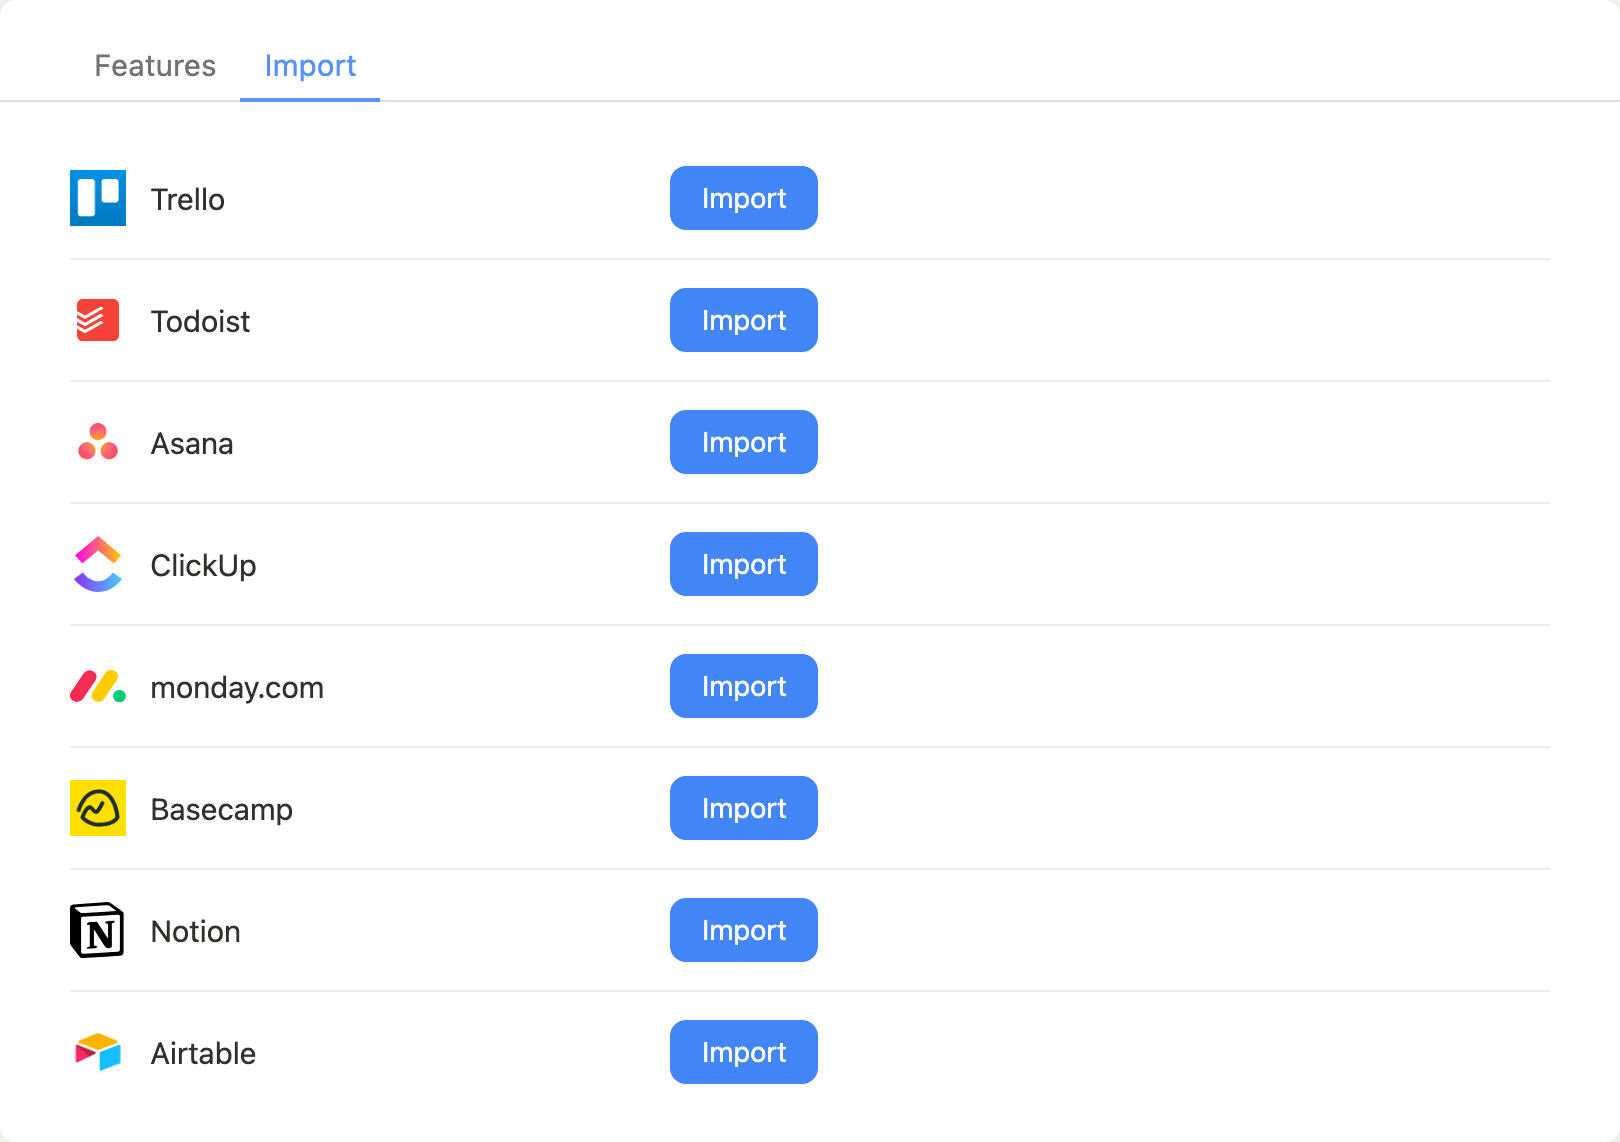Select the Import tab
Screen dimensions: 1620x1142
pos(310,65)
